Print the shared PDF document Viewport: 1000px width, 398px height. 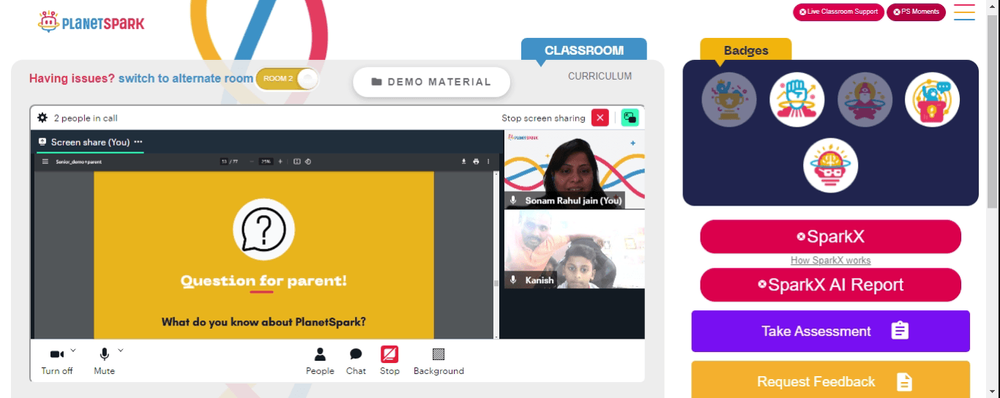click(x=476, y=161)
